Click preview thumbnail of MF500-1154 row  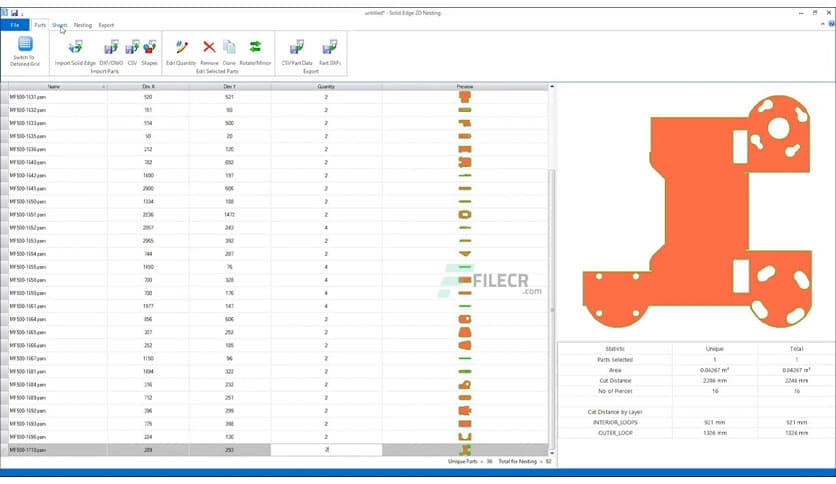pos(465,254)
